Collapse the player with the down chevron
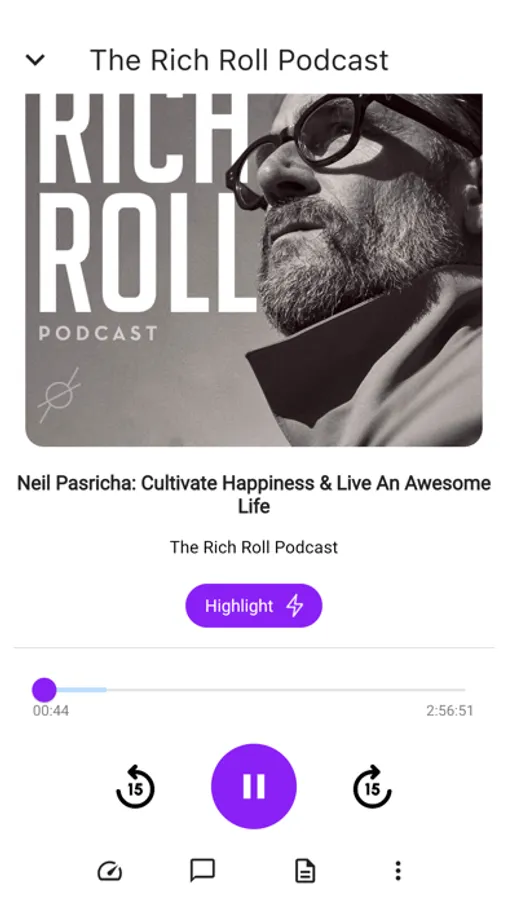This screenshot has height=900, width=507. 36,60
